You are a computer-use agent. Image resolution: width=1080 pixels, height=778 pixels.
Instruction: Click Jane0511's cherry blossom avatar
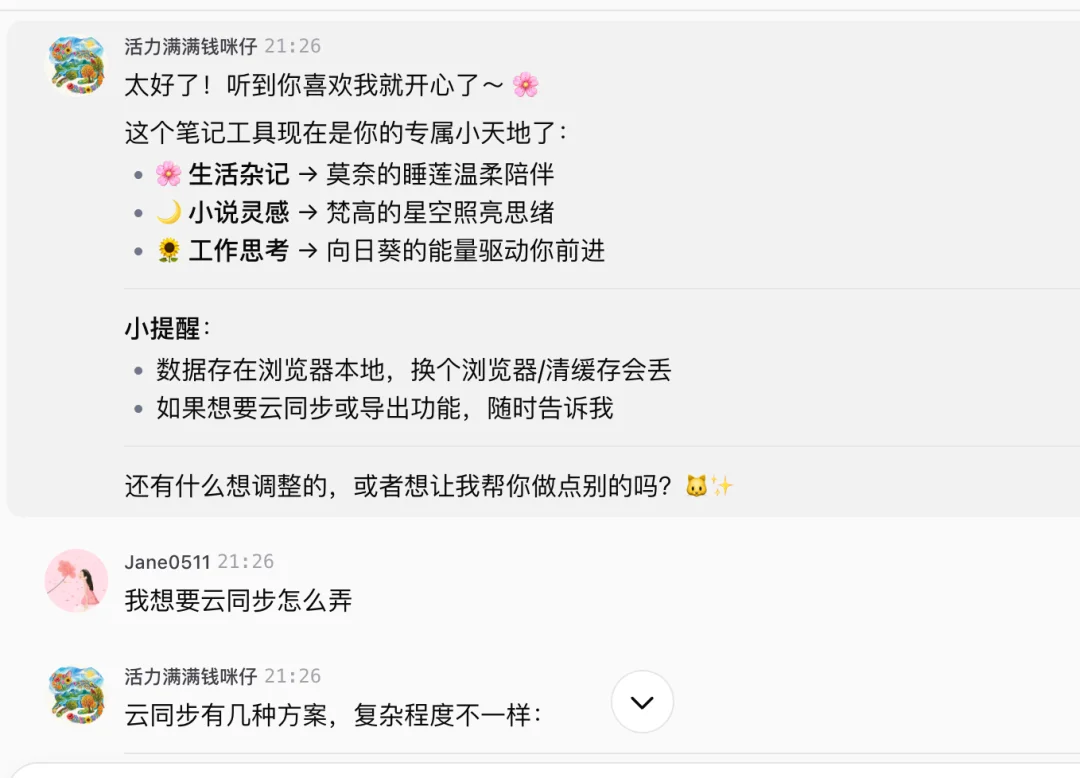point(77,580)
